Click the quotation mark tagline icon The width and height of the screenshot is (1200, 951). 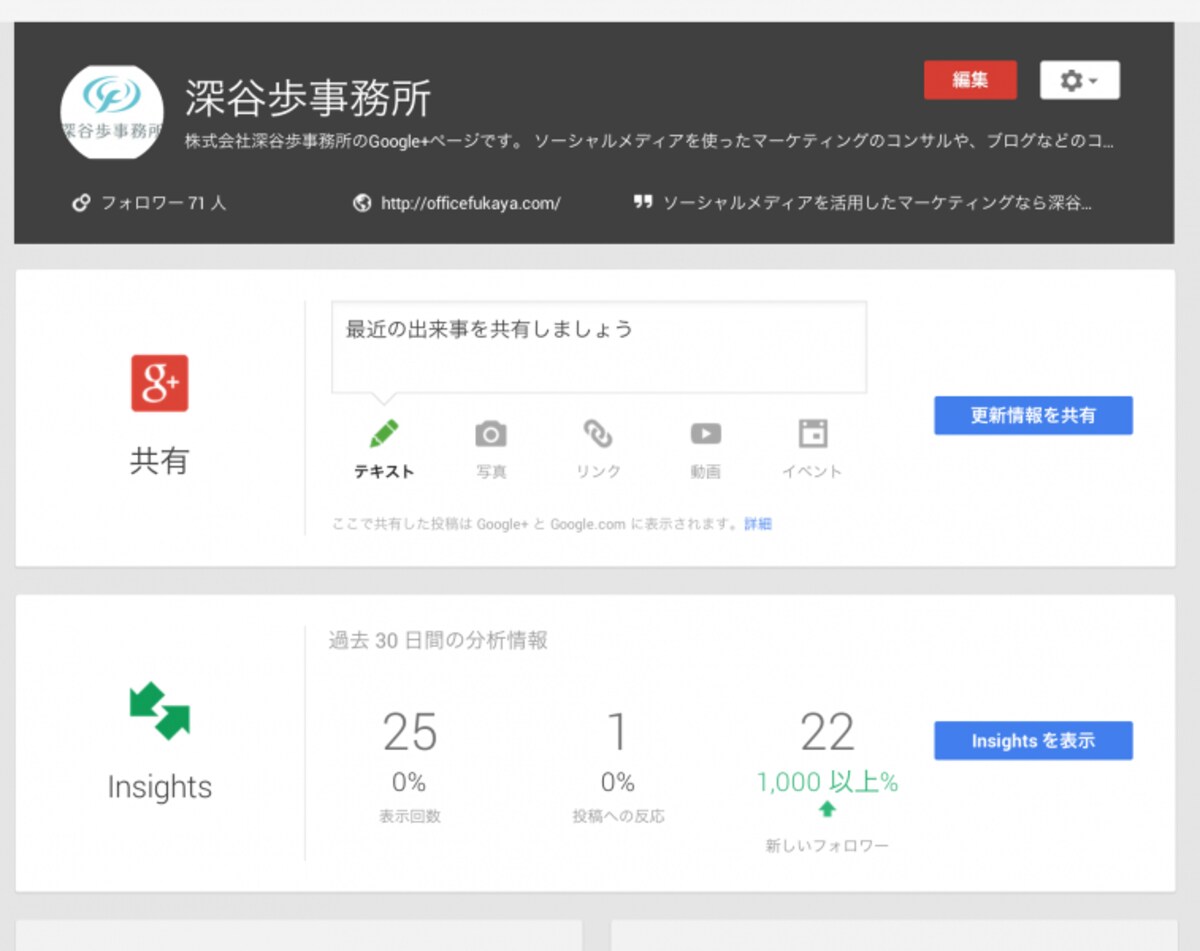[643, 202]
